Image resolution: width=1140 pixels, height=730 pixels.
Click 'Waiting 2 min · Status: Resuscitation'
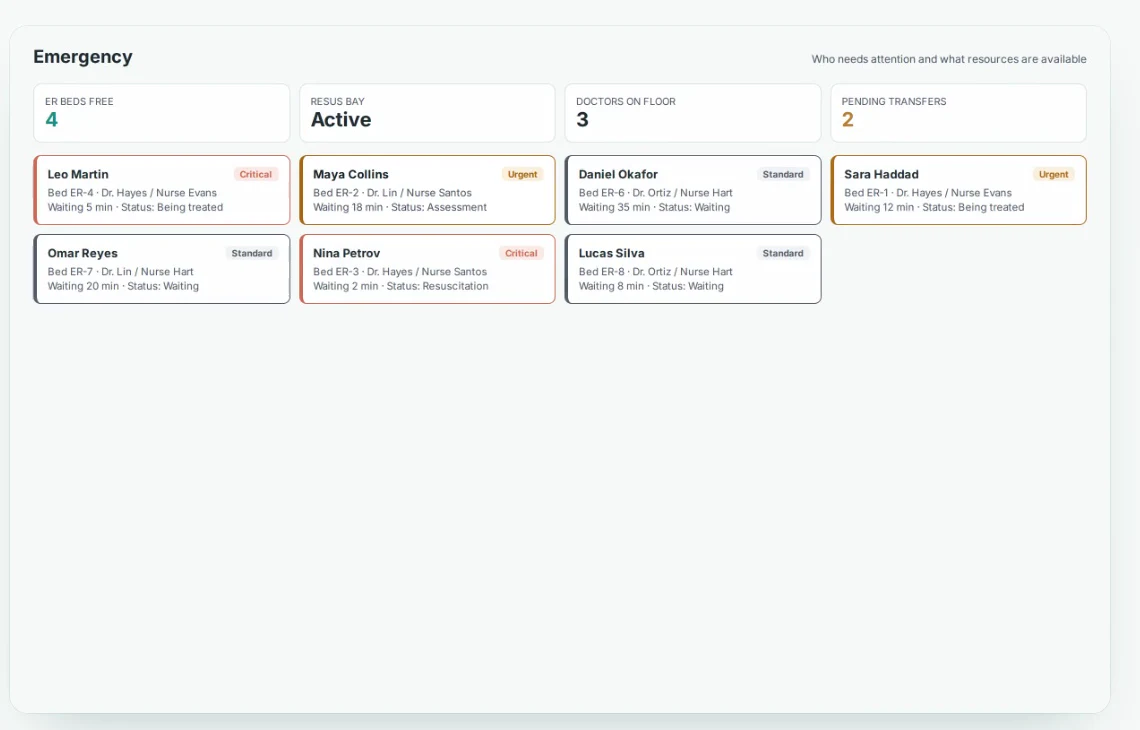point(401,286)
